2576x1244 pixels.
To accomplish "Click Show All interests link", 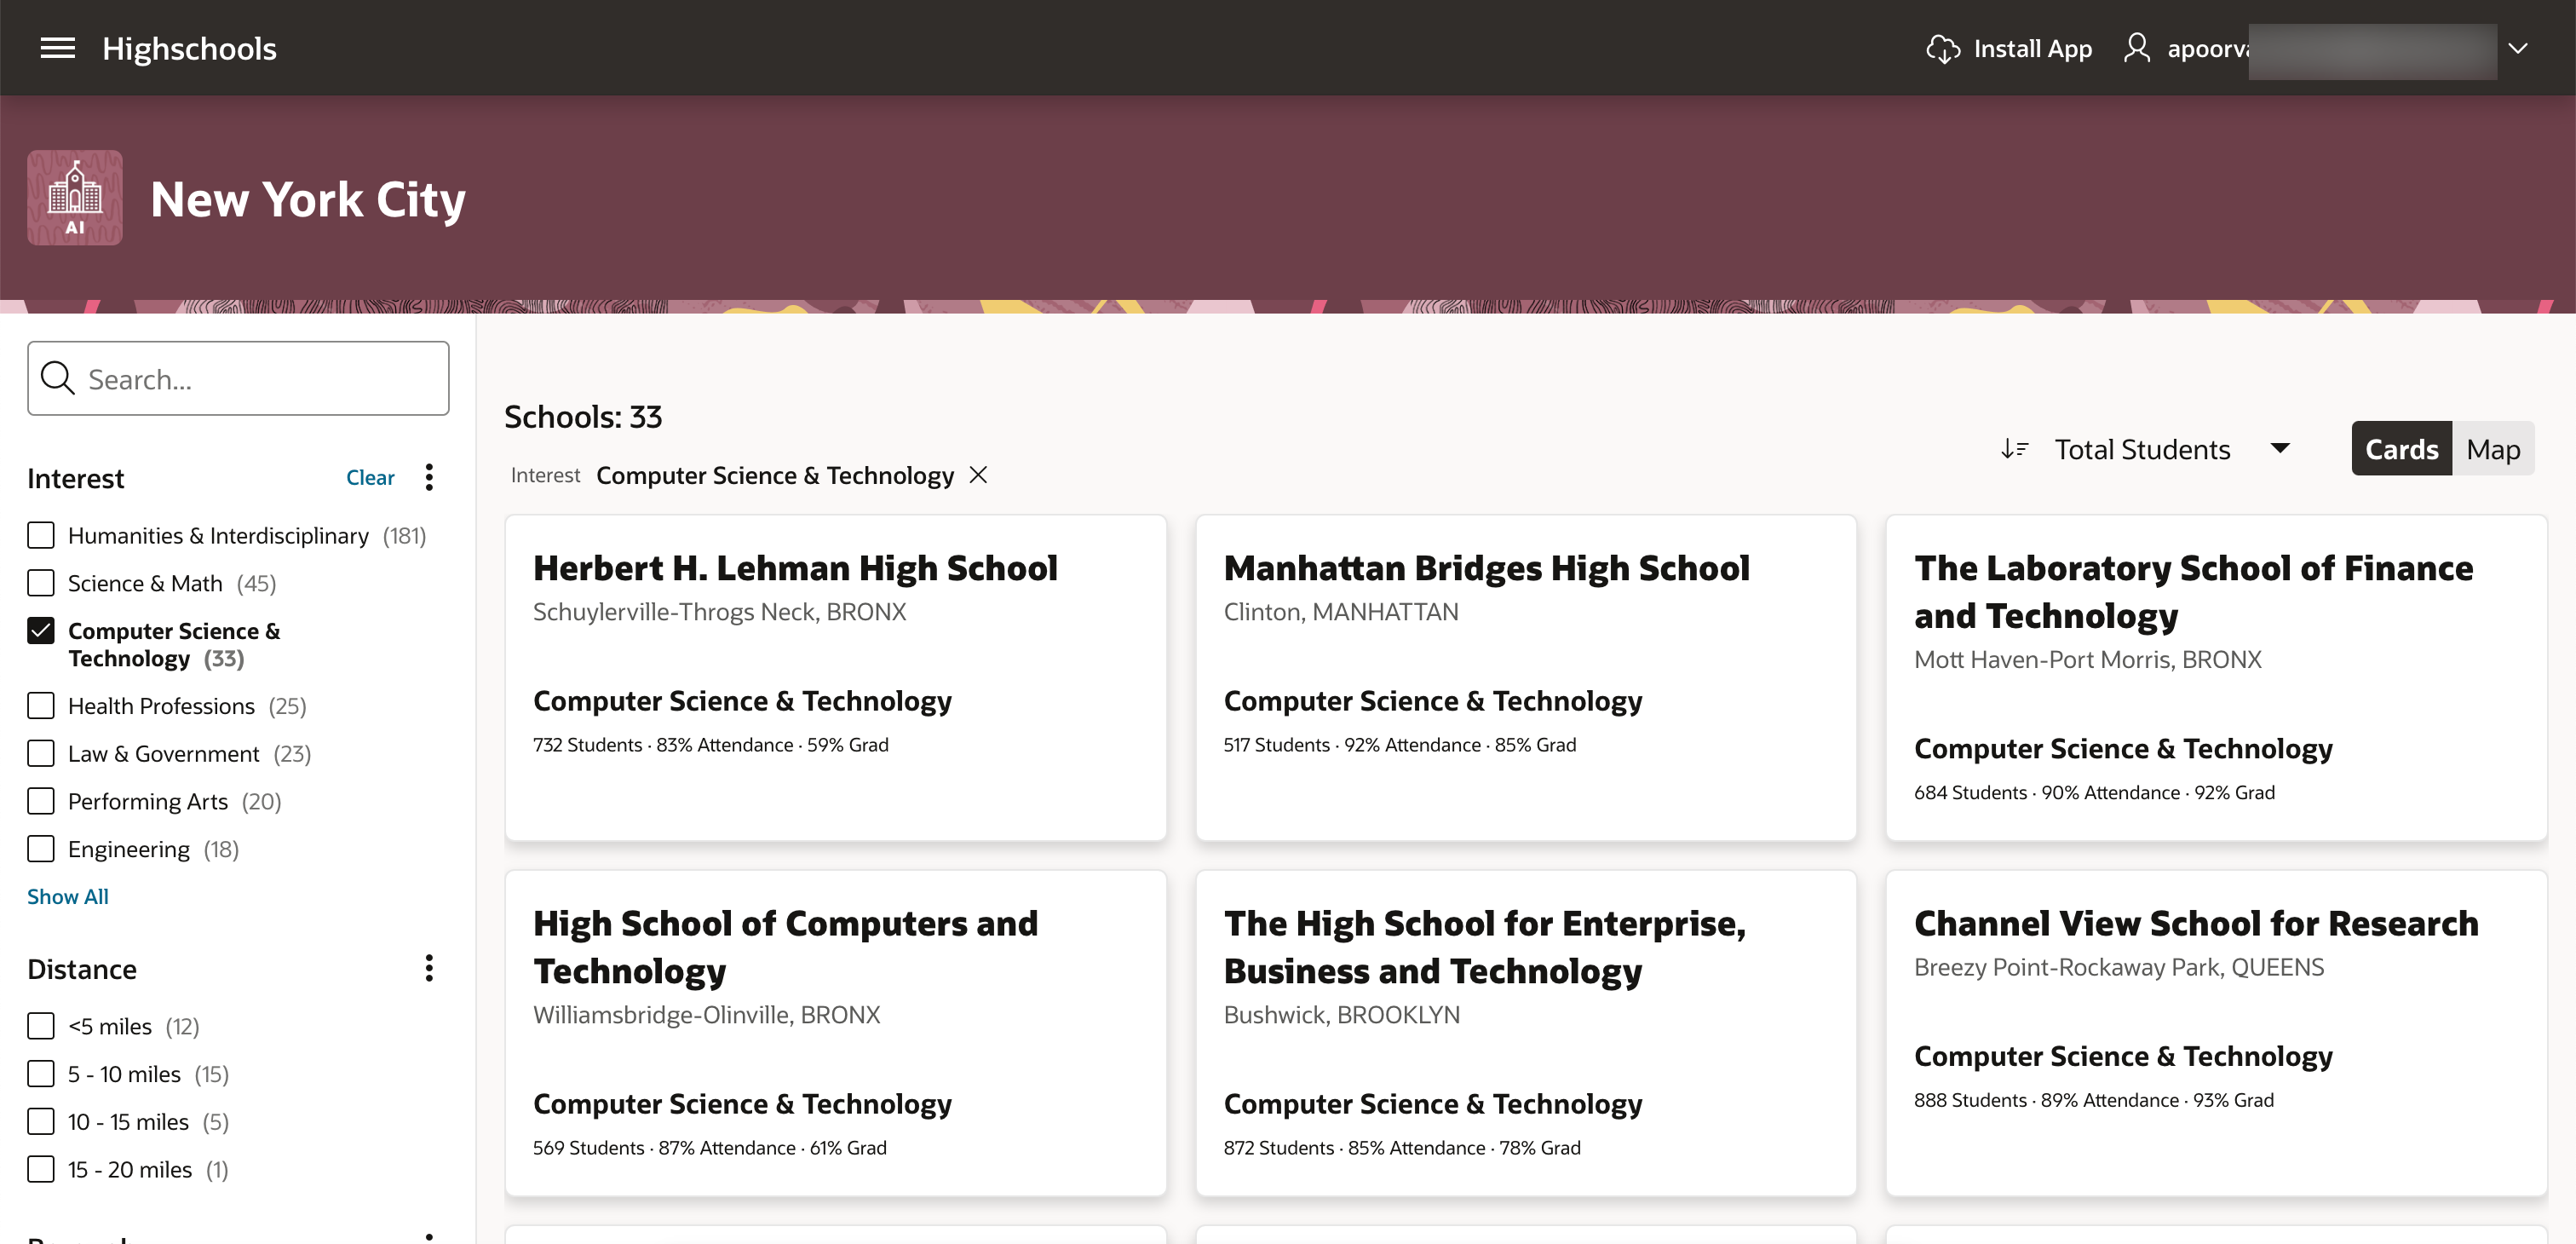I will click(68, 896).
